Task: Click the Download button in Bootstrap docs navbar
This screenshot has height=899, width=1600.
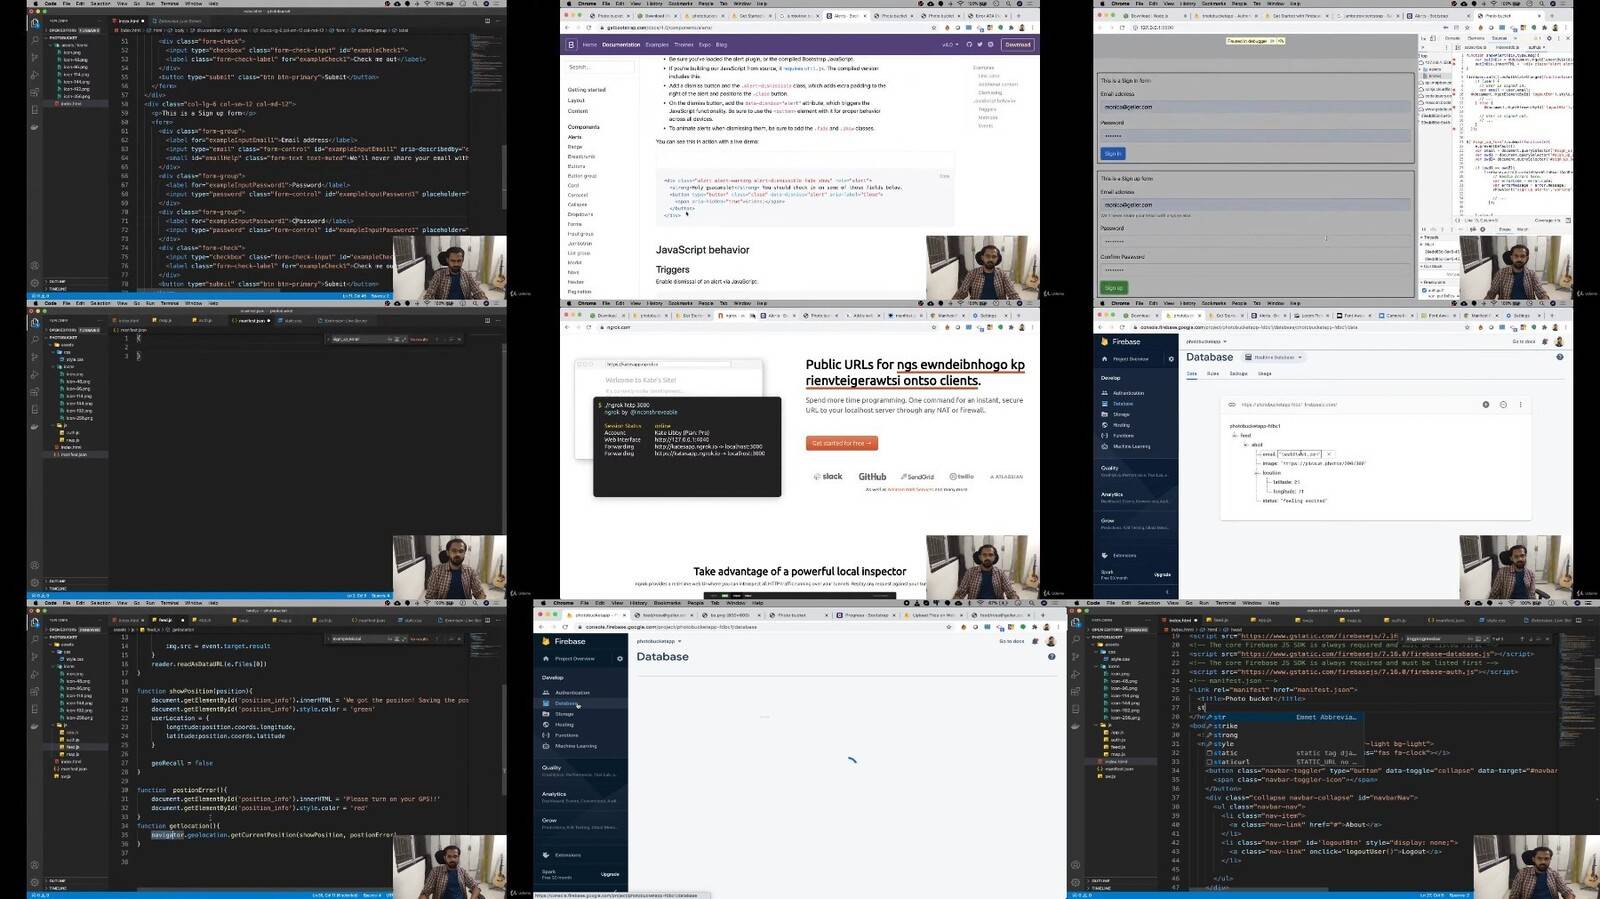Action: point(1018,45)
